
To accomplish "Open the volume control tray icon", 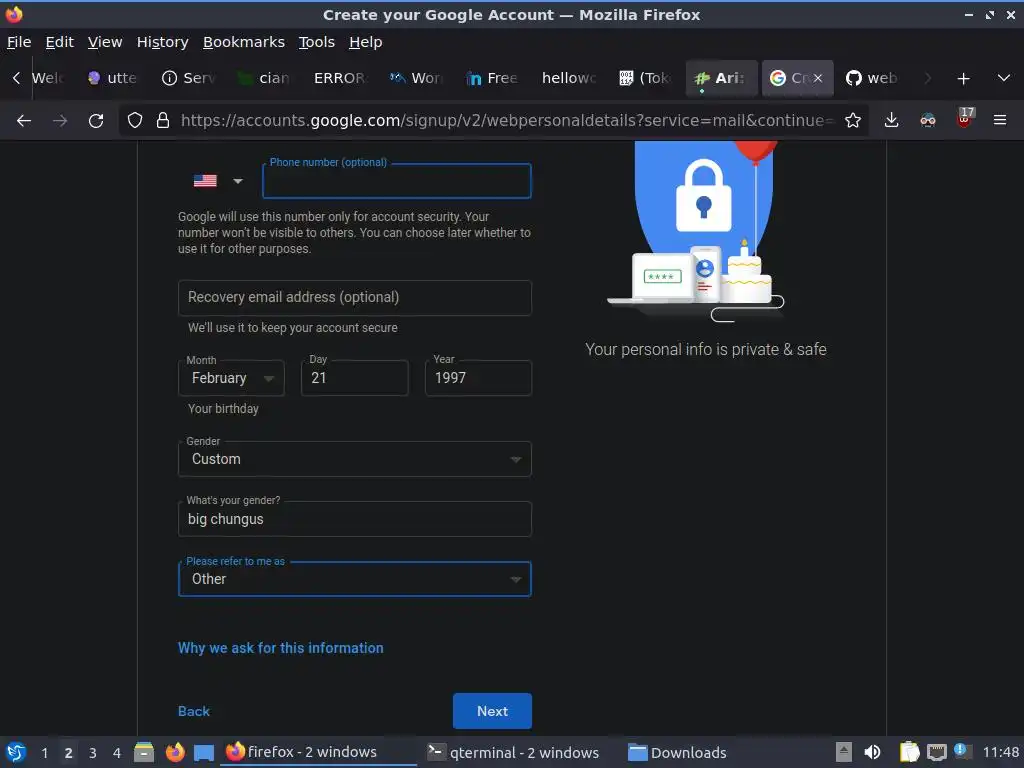I will [x=872, y=752].
